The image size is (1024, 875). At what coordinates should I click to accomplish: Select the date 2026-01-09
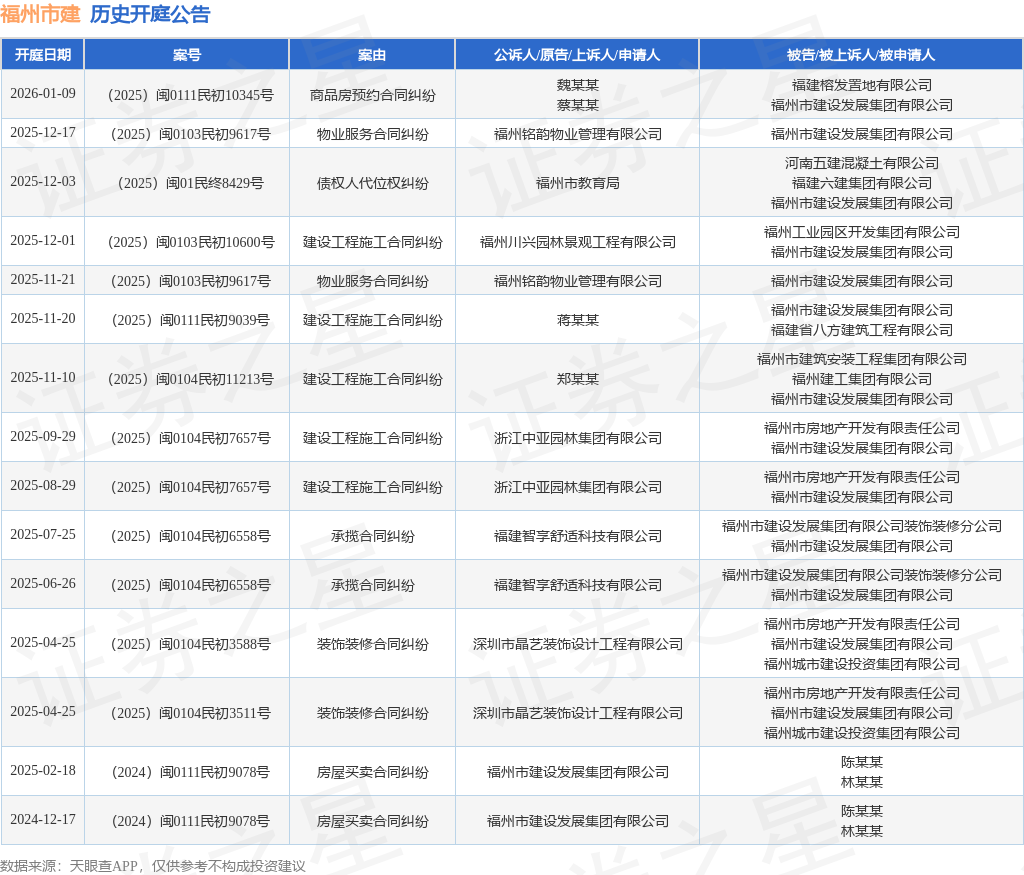click(43, 93)
